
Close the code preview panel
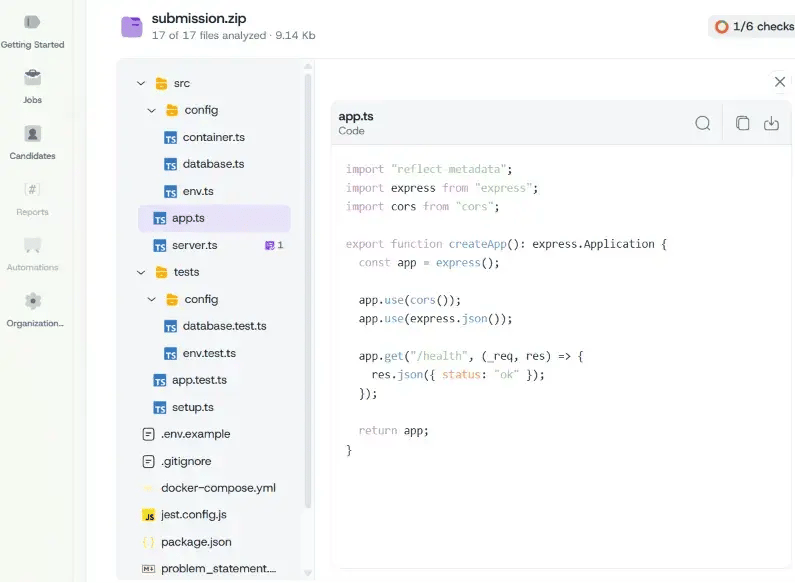[780, 82]
